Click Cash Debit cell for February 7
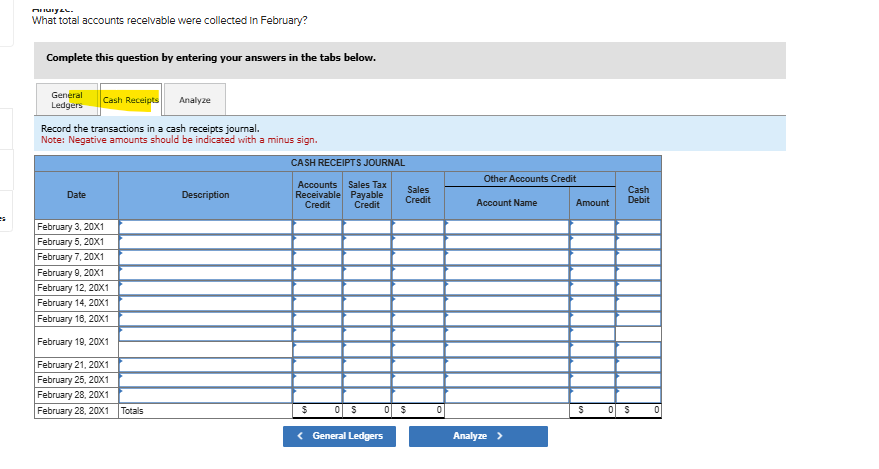The image size is (879, 469). [638, 257]
